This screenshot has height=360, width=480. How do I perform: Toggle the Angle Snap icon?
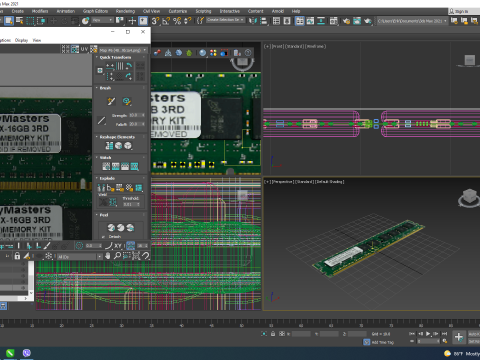click(x=166, y=21)
